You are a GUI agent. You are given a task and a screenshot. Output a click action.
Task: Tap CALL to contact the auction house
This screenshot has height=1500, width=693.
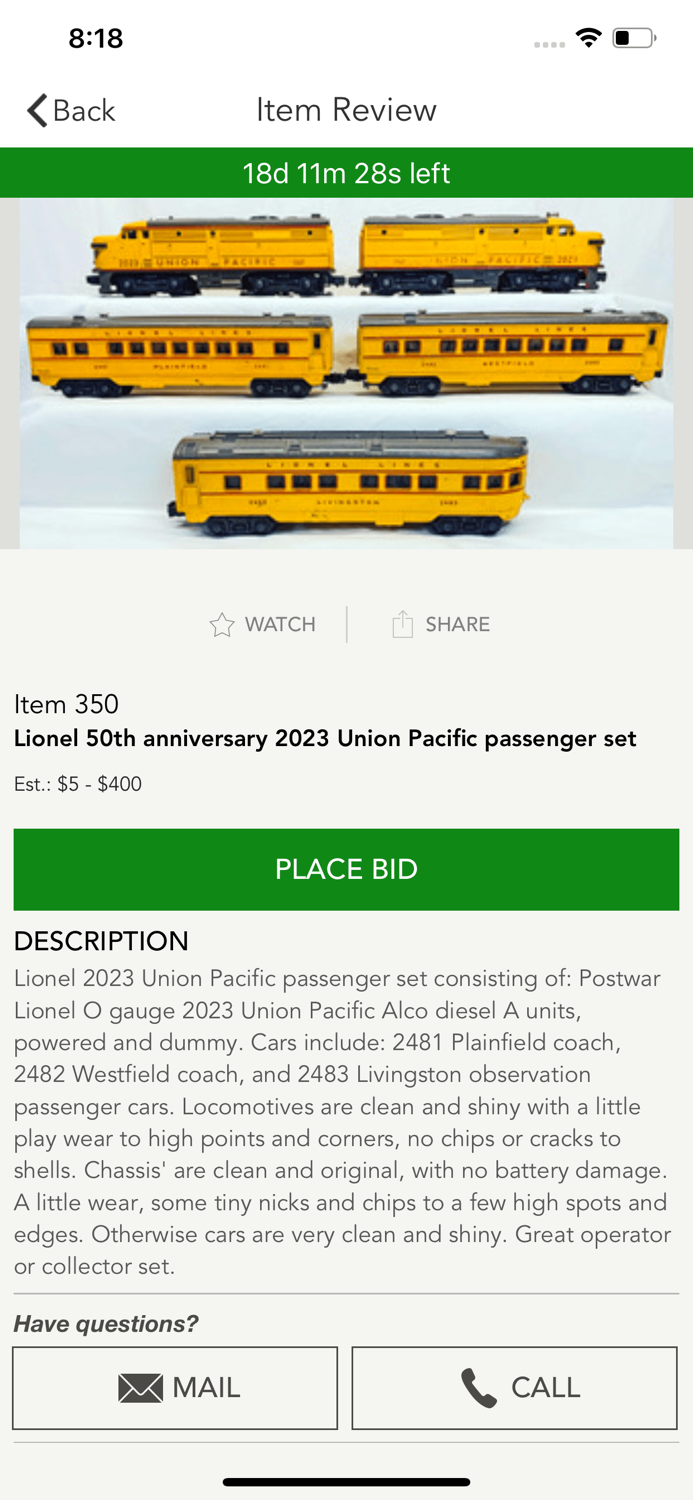(514, 1388)
